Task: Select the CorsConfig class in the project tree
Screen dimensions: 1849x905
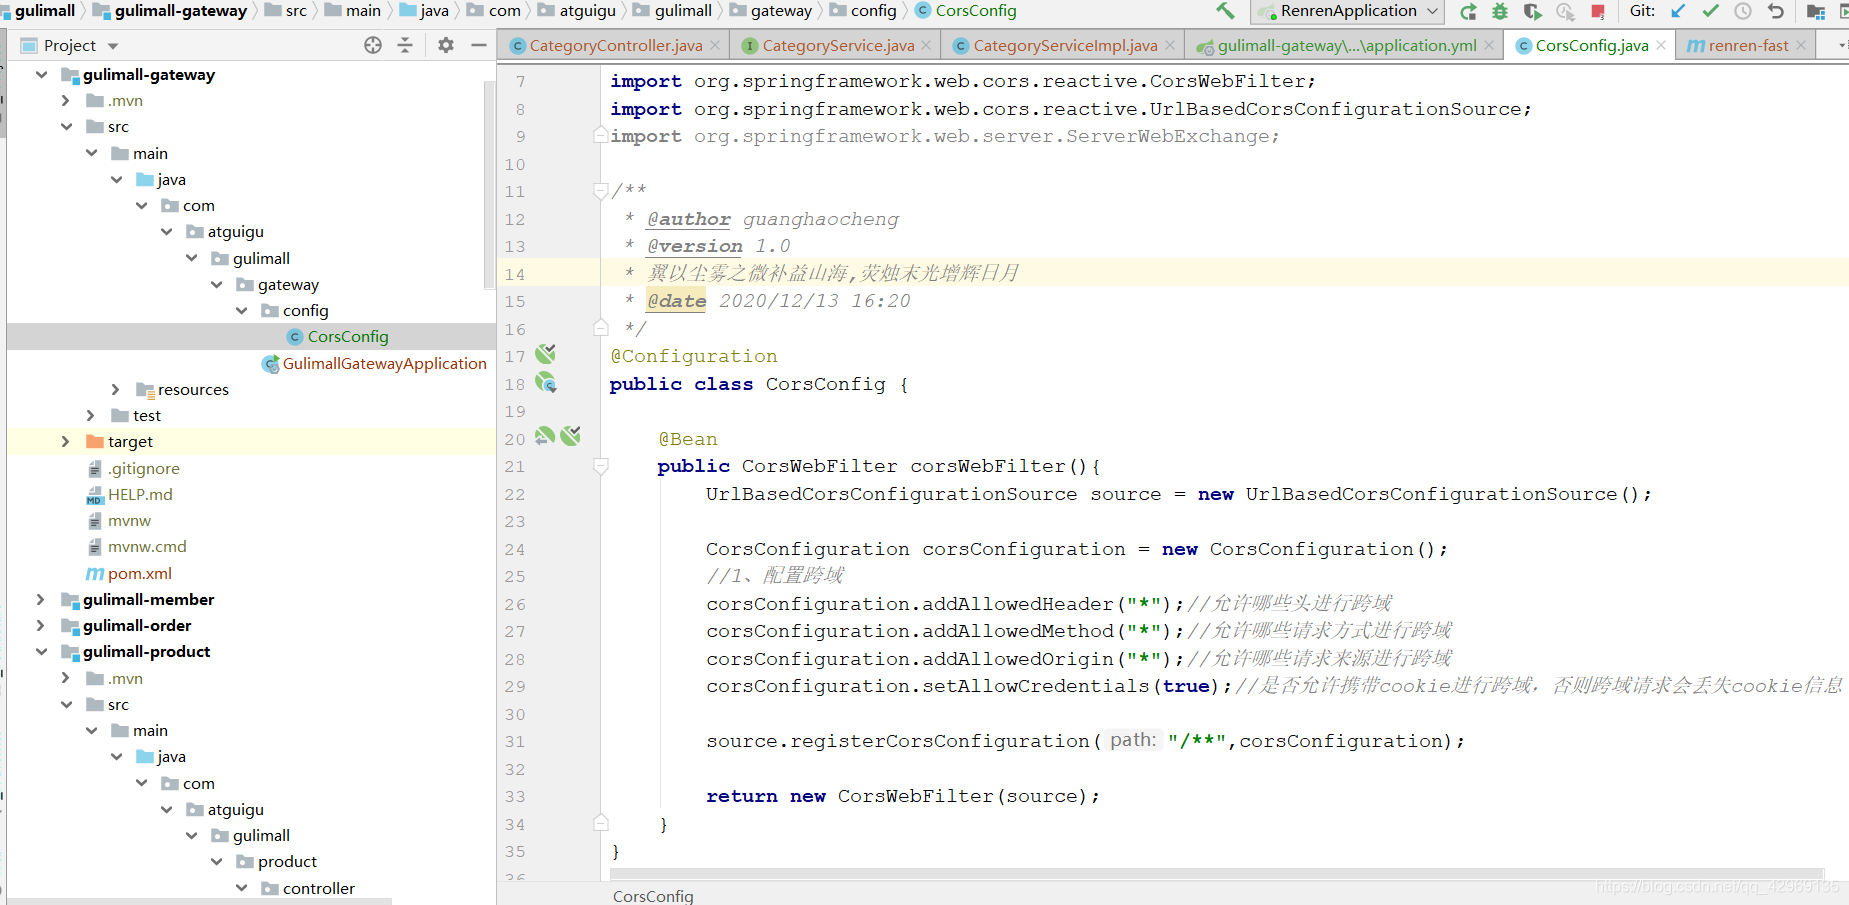Action: (347, 337)
